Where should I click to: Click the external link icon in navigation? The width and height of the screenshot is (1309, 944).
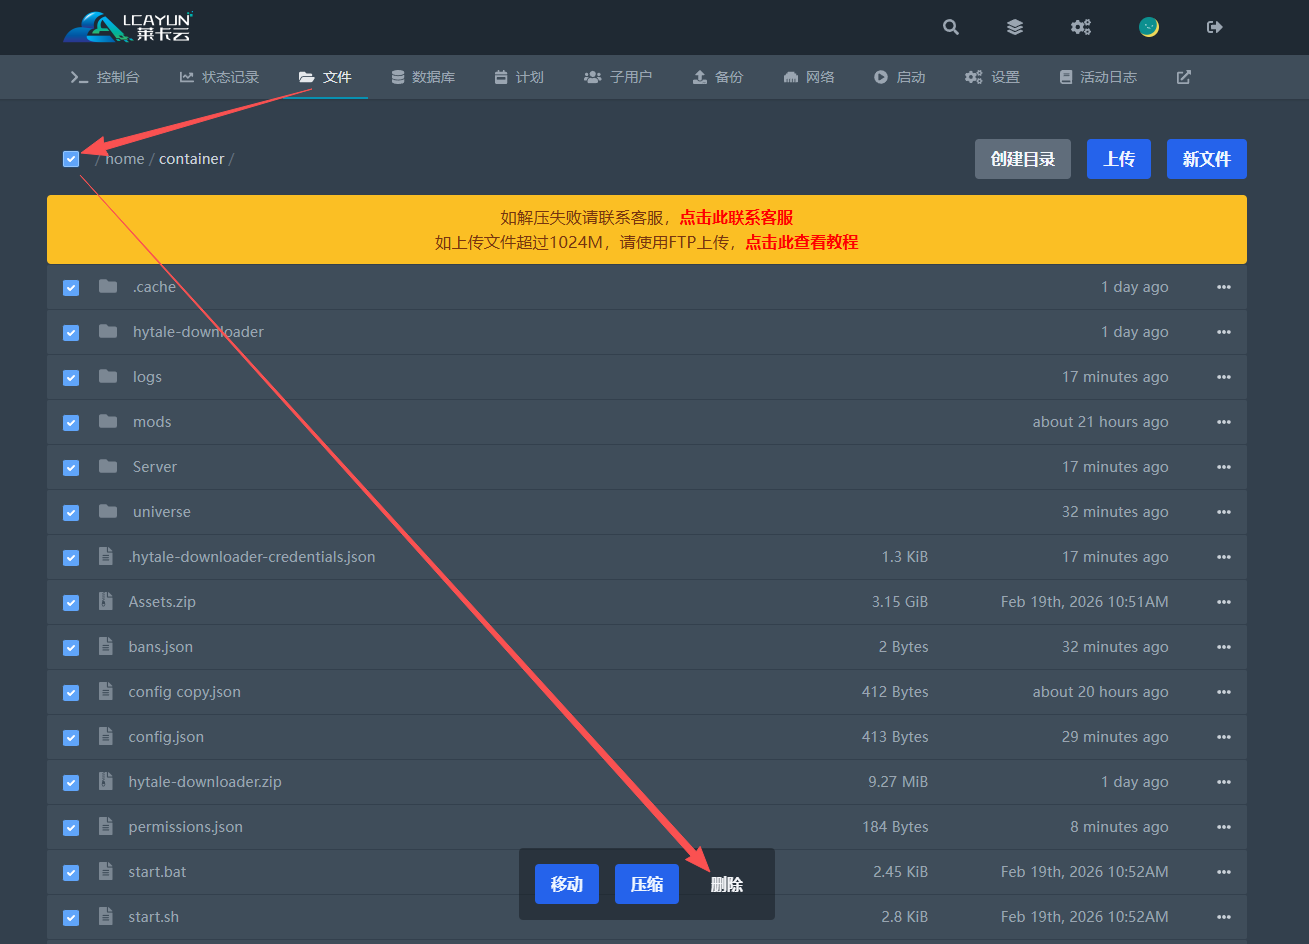click(1184, 77)
